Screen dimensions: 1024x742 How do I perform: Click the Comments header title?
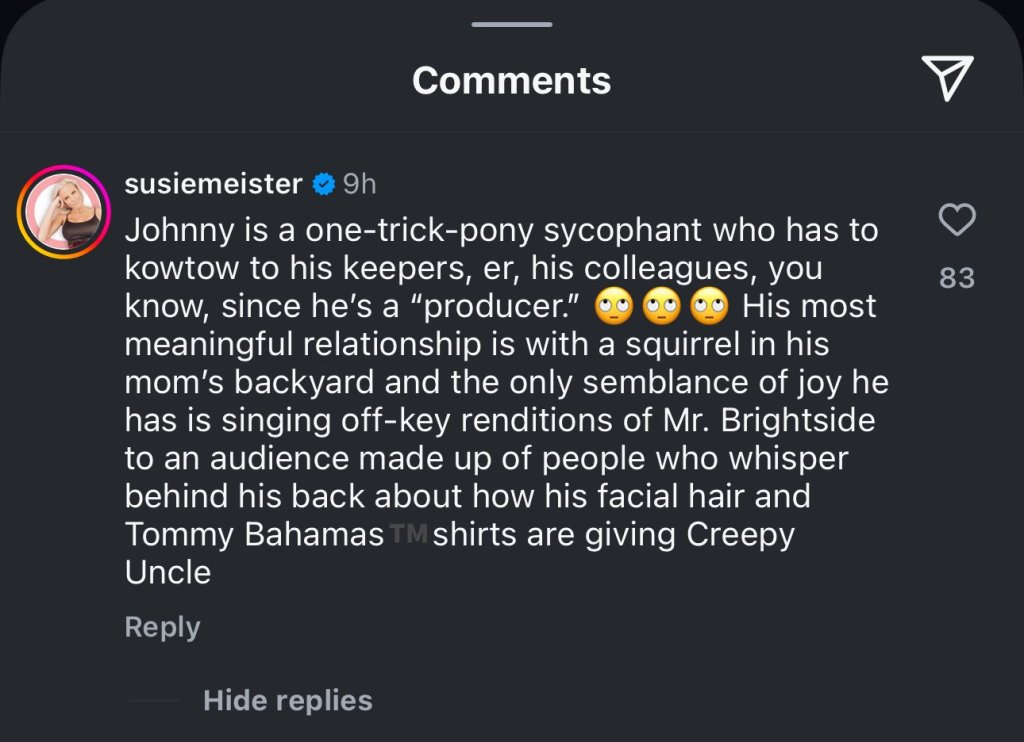point(511,80)
